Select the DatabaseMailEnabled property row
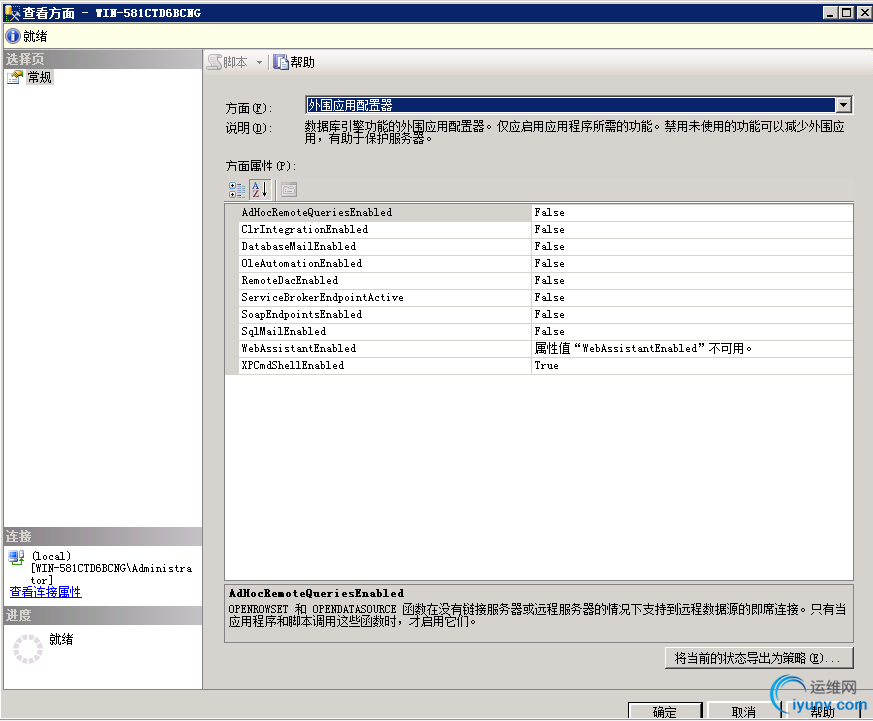 point(539,247)
